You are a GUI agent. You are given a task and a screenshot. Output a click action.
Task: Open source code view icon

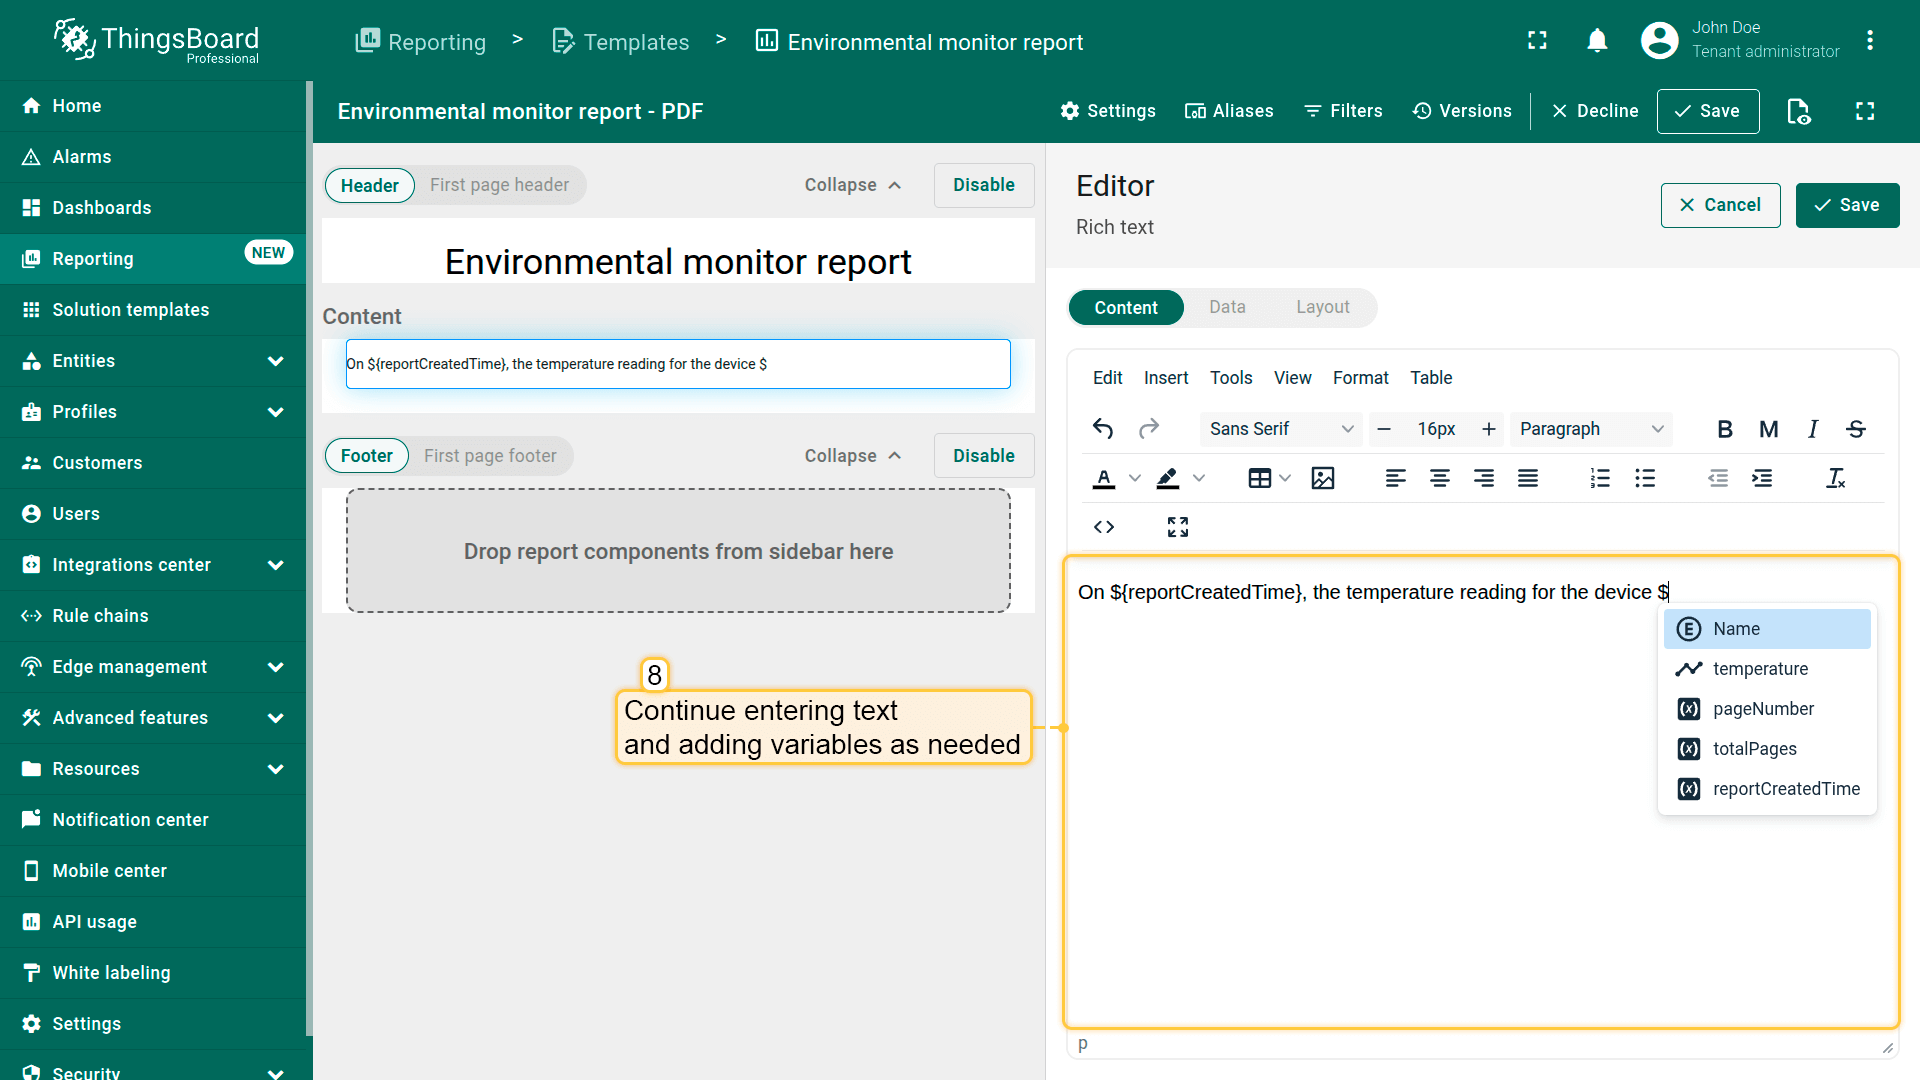1104,527
